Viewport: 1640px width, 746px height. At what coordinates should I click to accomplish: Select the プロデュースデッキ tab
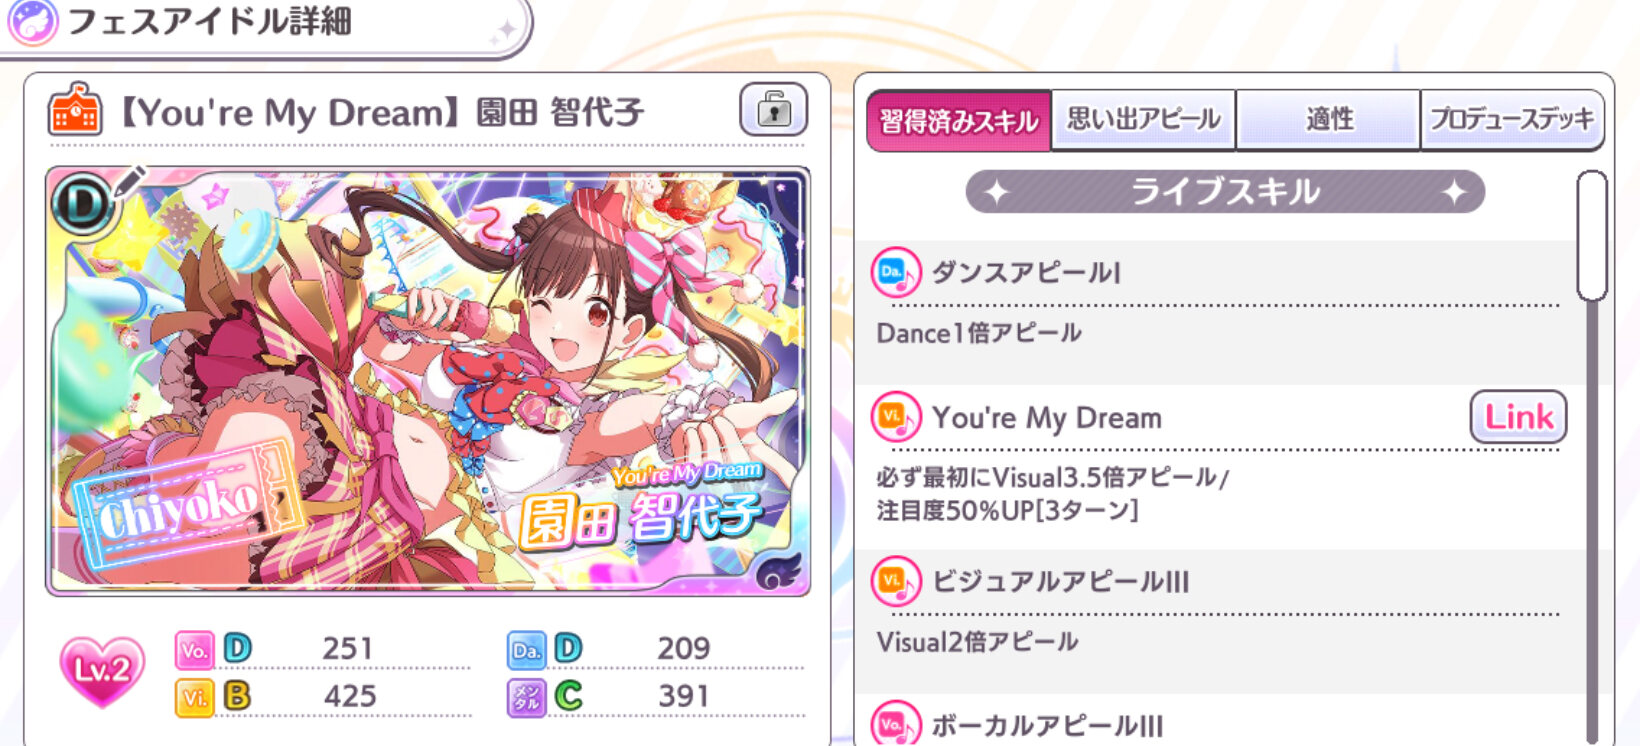(x=1512, y=119)
